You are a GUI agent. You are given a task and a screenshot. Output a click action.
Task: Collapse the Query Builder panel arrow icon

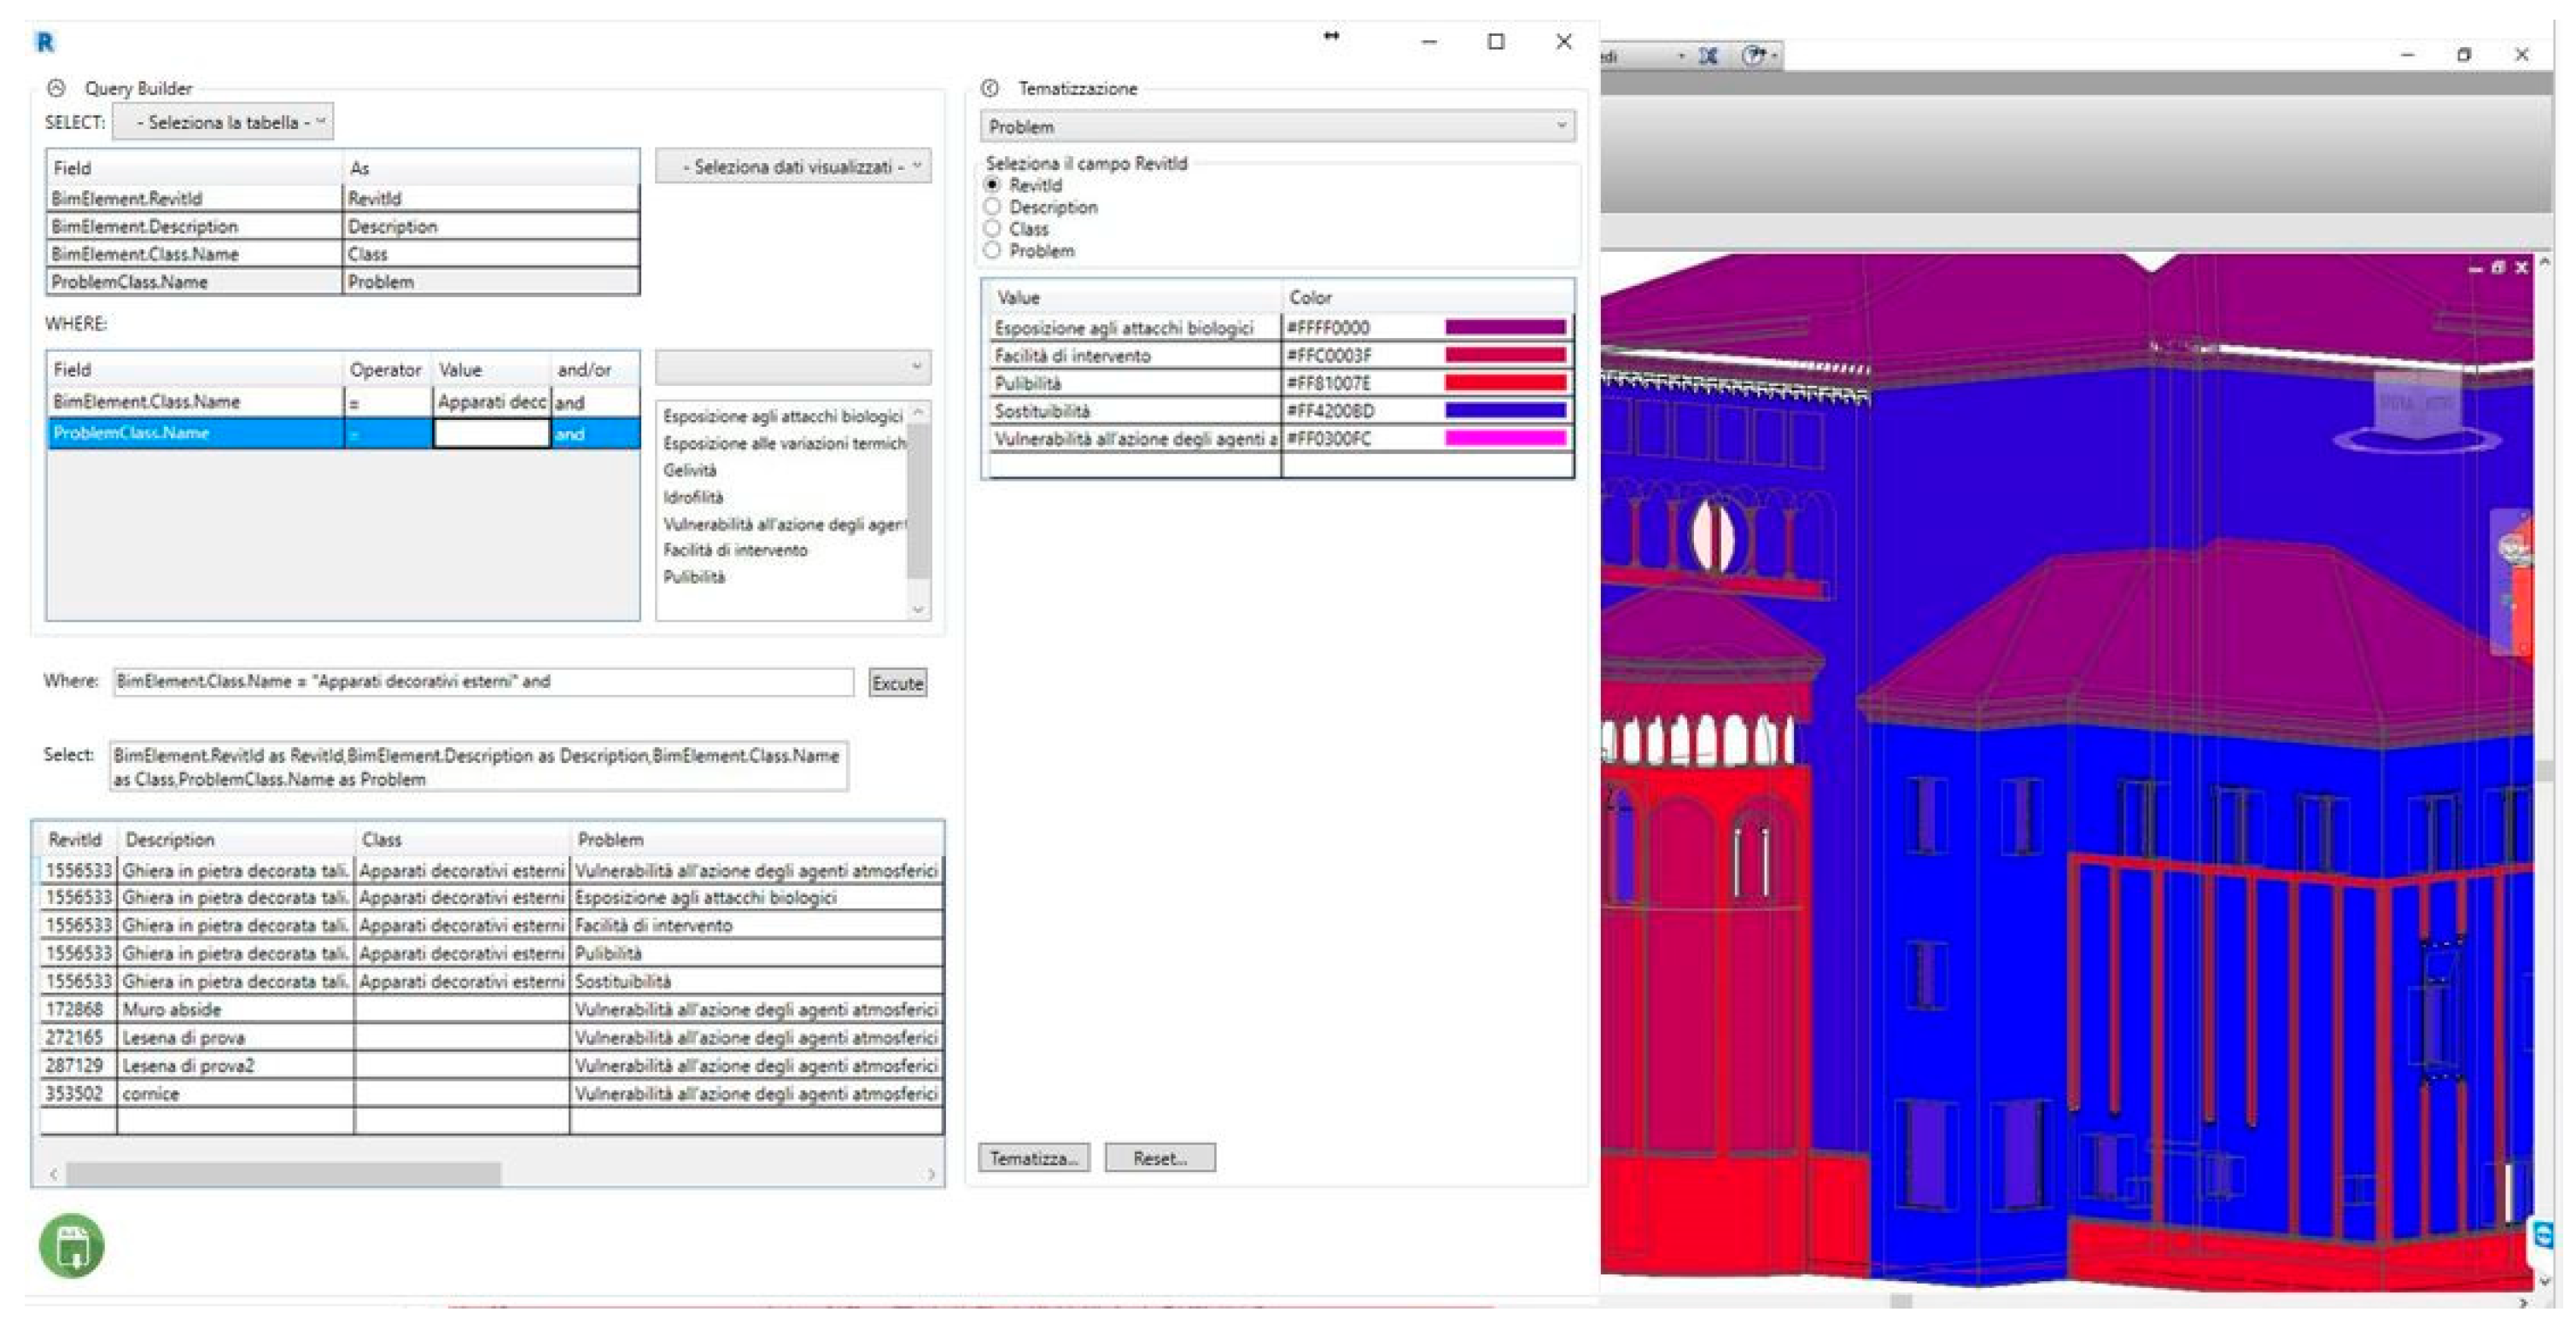click(57, 88)
